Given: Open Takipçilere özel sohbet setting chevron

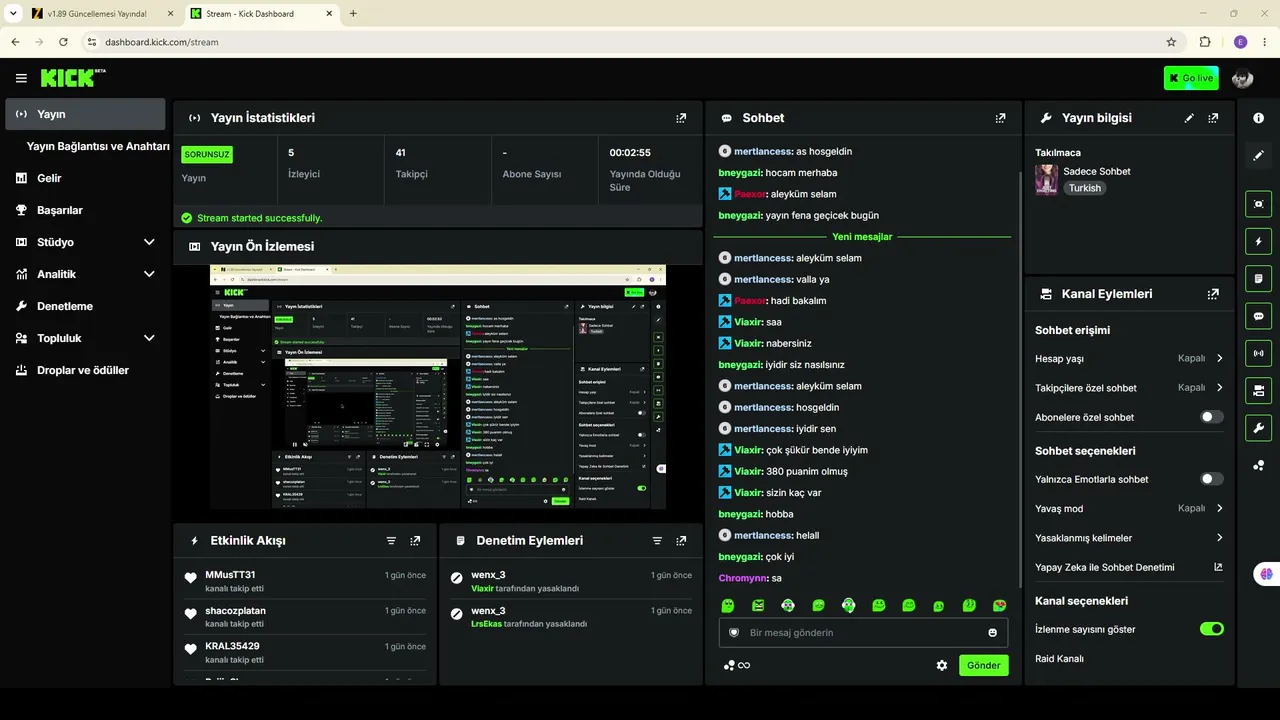Looking at the screenshot, I should pos(1220,388).
